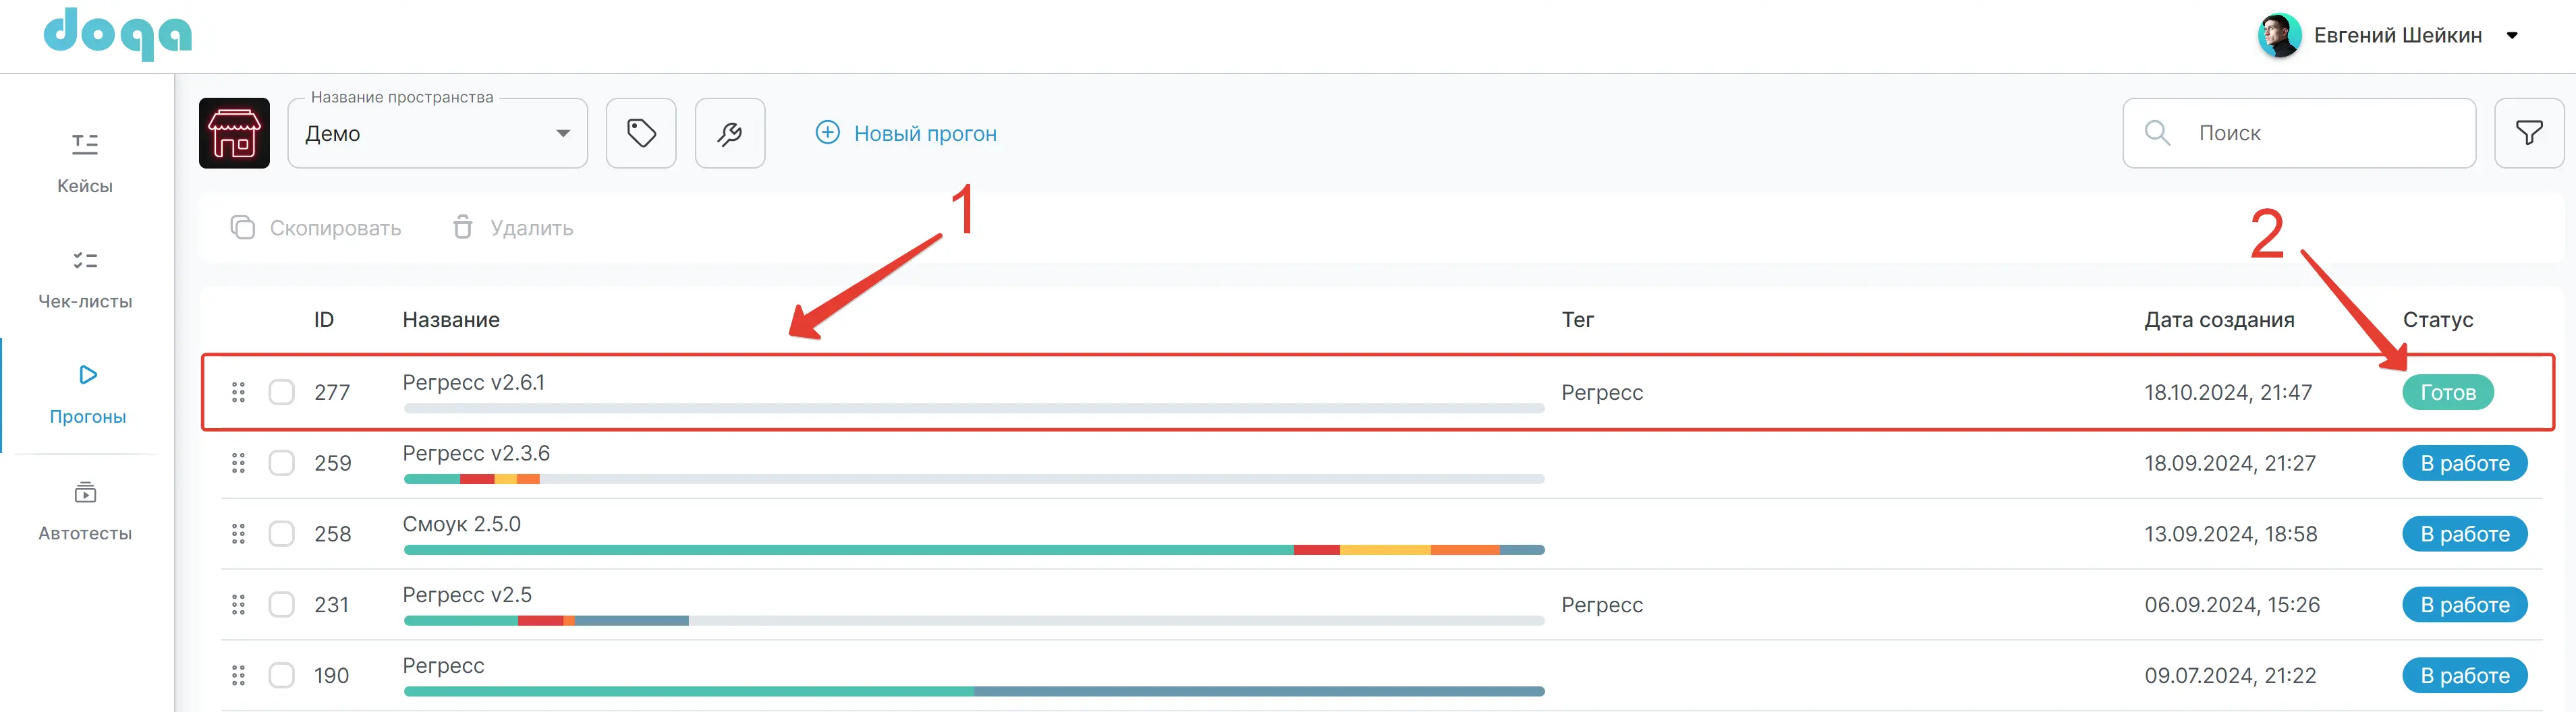This screenshot has width=2576, height=712.
Task: Click drag handle of run 258
Action: click(x=238, y=534)
